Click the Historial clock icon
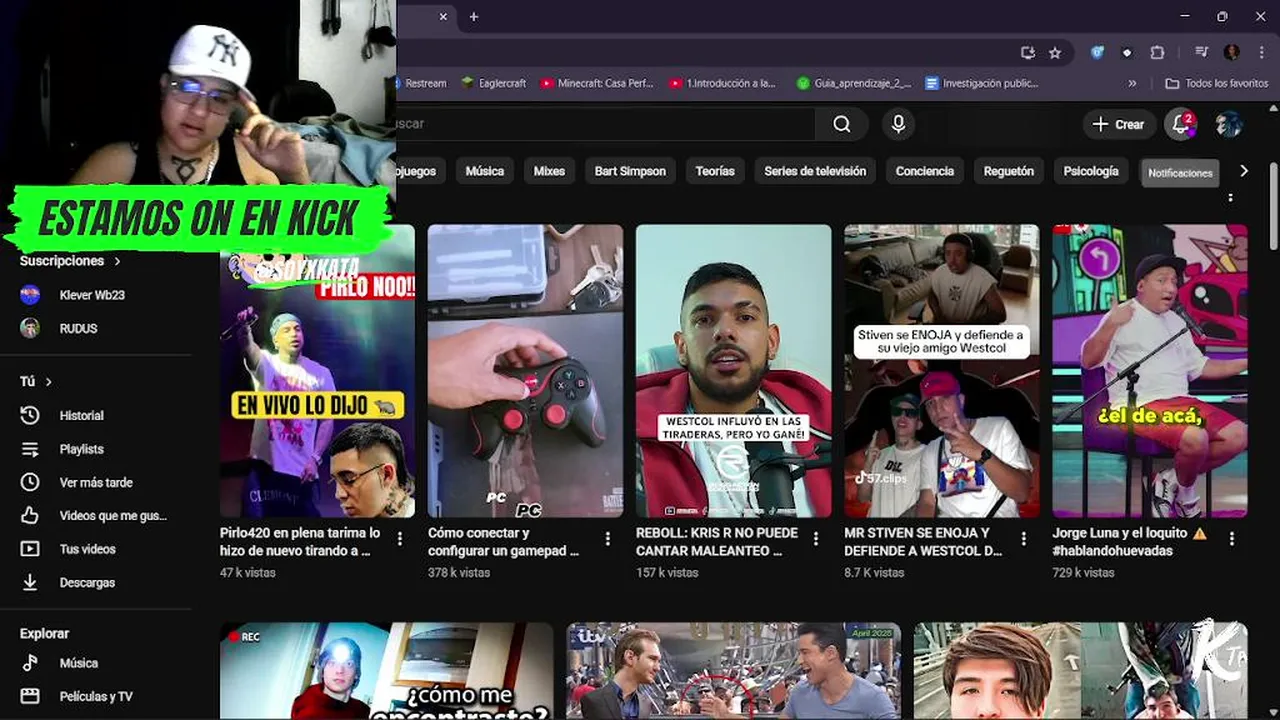The height and width of the screenshot is (720, 1280). pos(30,415)
